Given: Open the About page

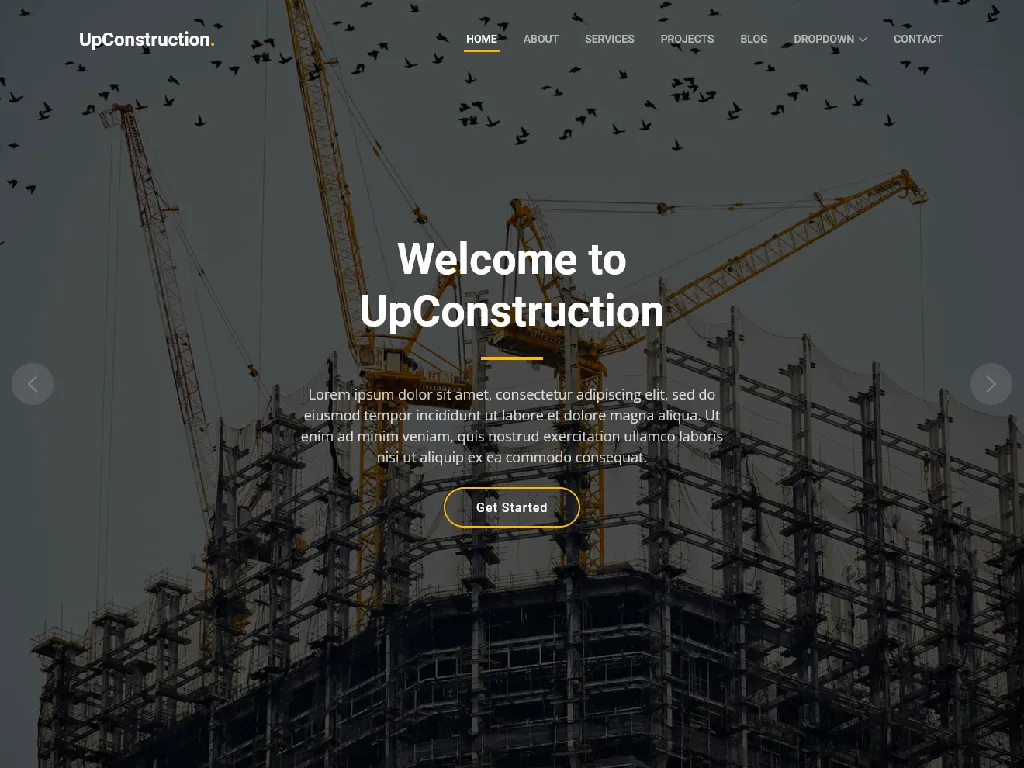Looking at the screenshot, I should click(x=541, y=39).
